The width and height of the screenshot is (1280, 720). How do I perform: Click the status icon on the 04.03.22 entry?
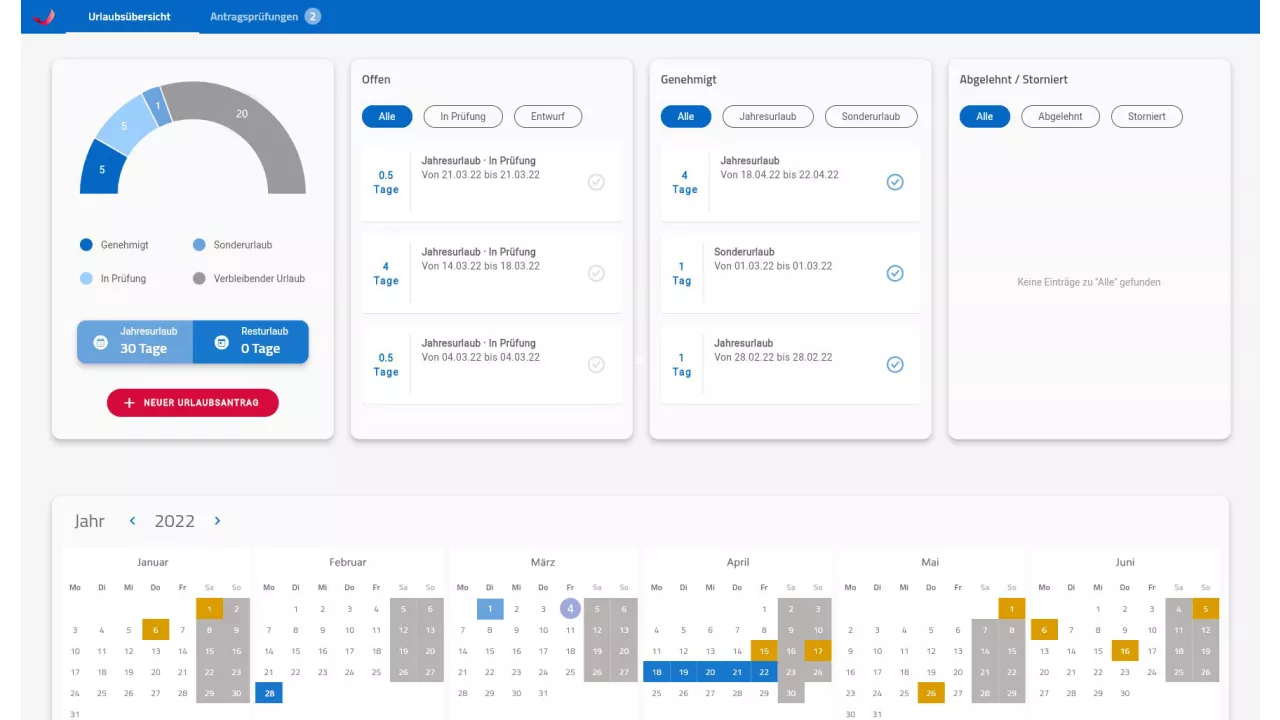(597, 364)
